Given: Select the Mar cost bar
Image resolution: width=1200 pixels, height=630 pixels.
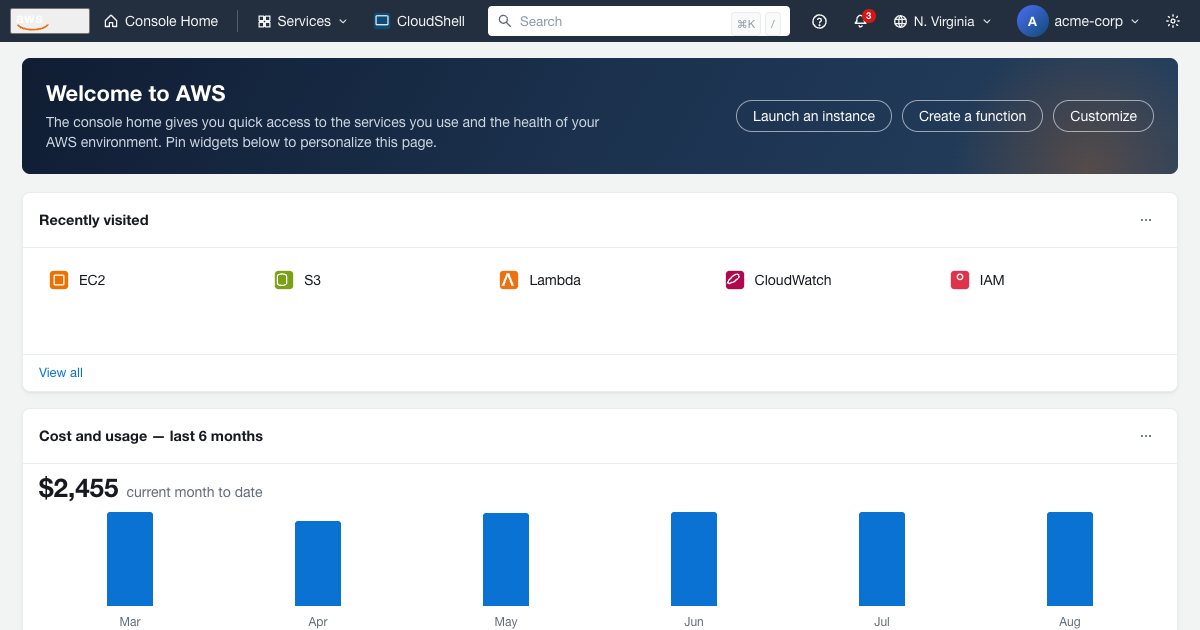Looking at the screenshot, I should click(x=130, y=559).
